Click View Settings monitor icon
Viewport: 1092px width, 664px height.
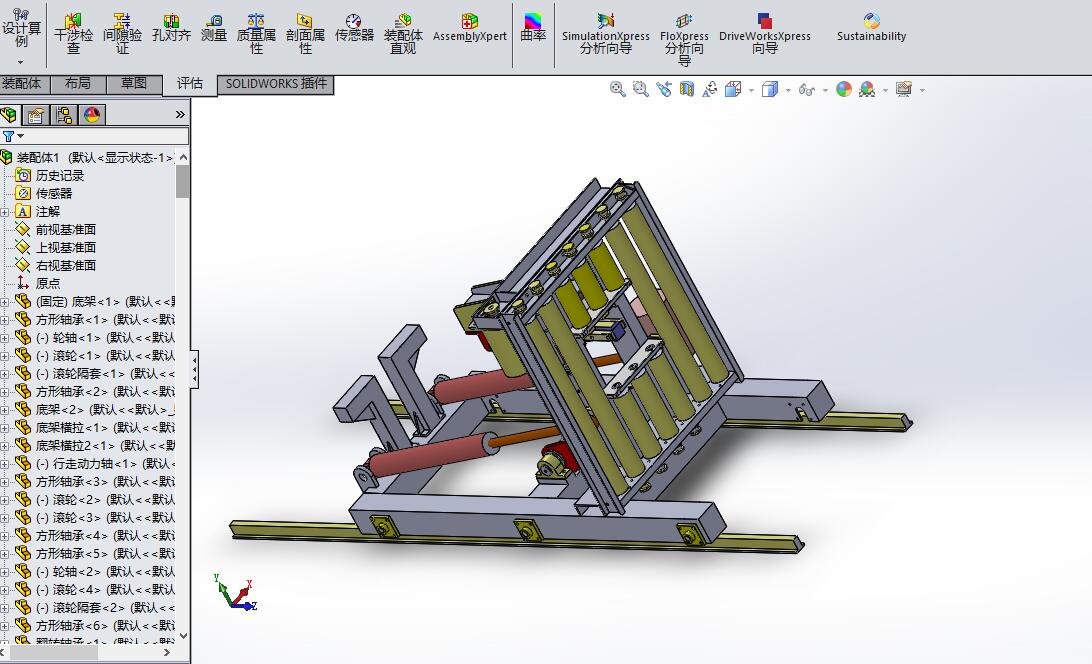(904, 89)
